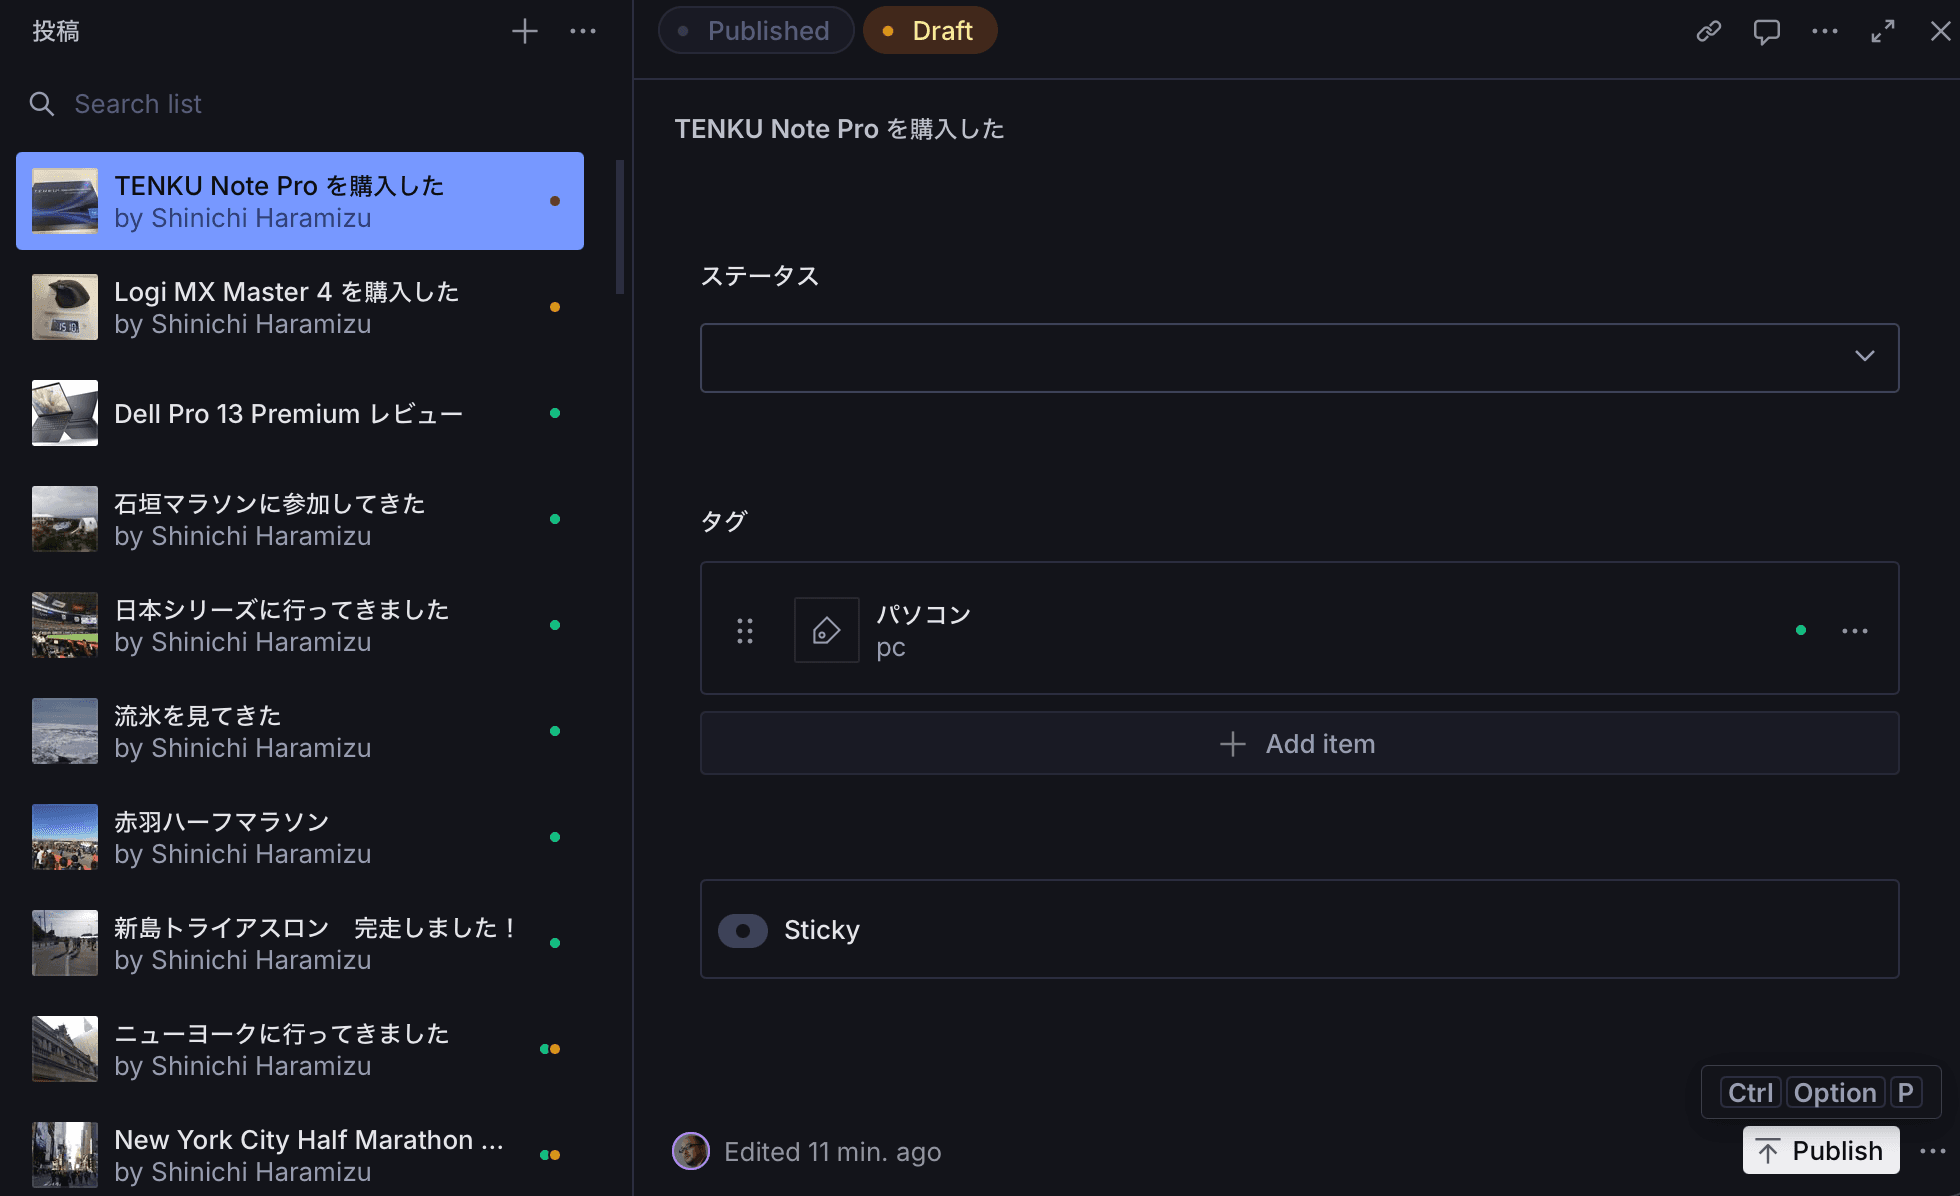Expand document pane with the arrows icon
Image resolution: width=1960 pixels, height=1196 pixels.
pos(1883,31)
